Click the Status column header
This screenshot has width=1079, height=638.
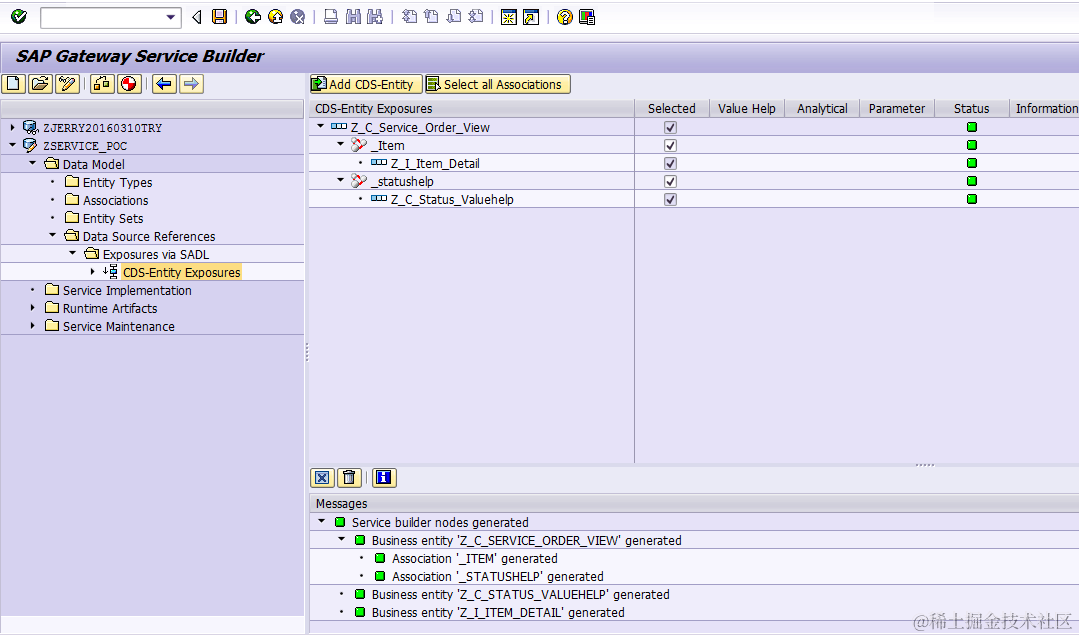click(972, 108)
